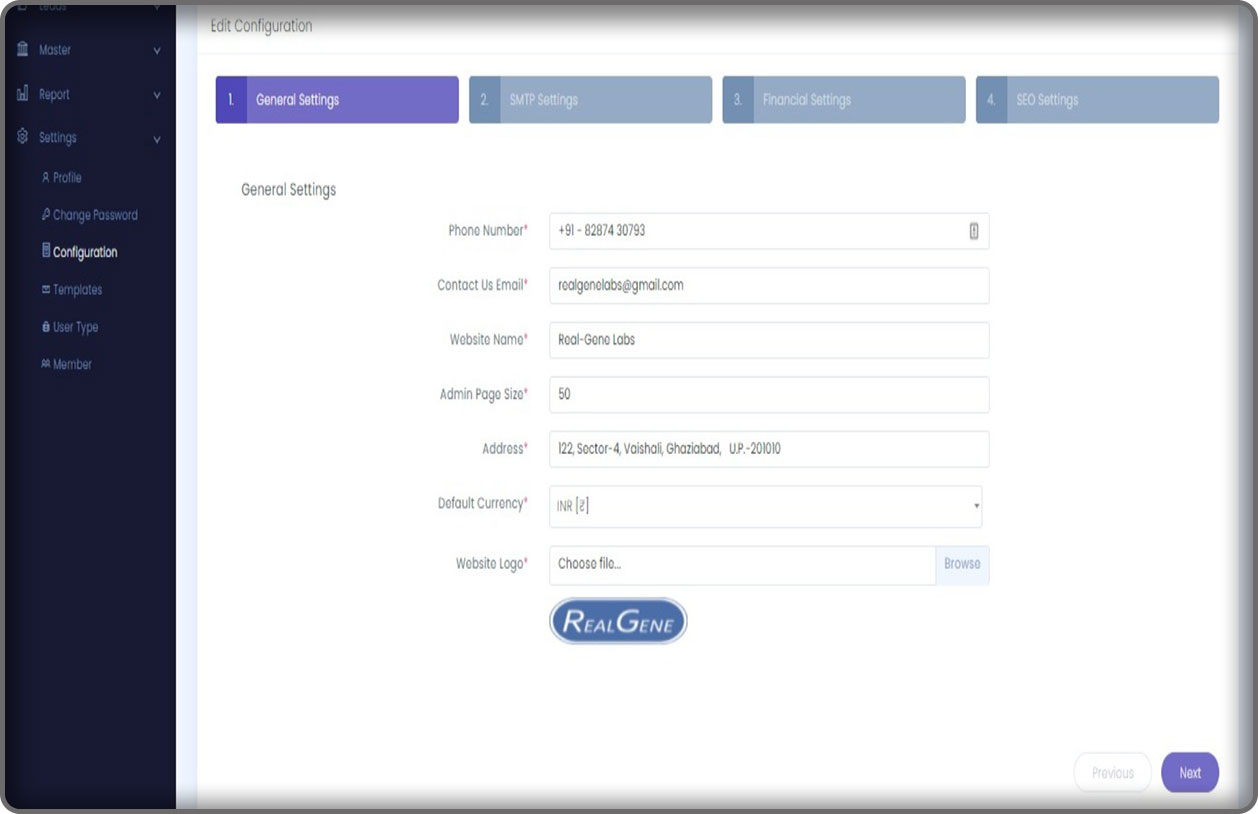Click the Contact Us Email field
The height and width of the screenshot is (814, 1258).
click(768, 285)
